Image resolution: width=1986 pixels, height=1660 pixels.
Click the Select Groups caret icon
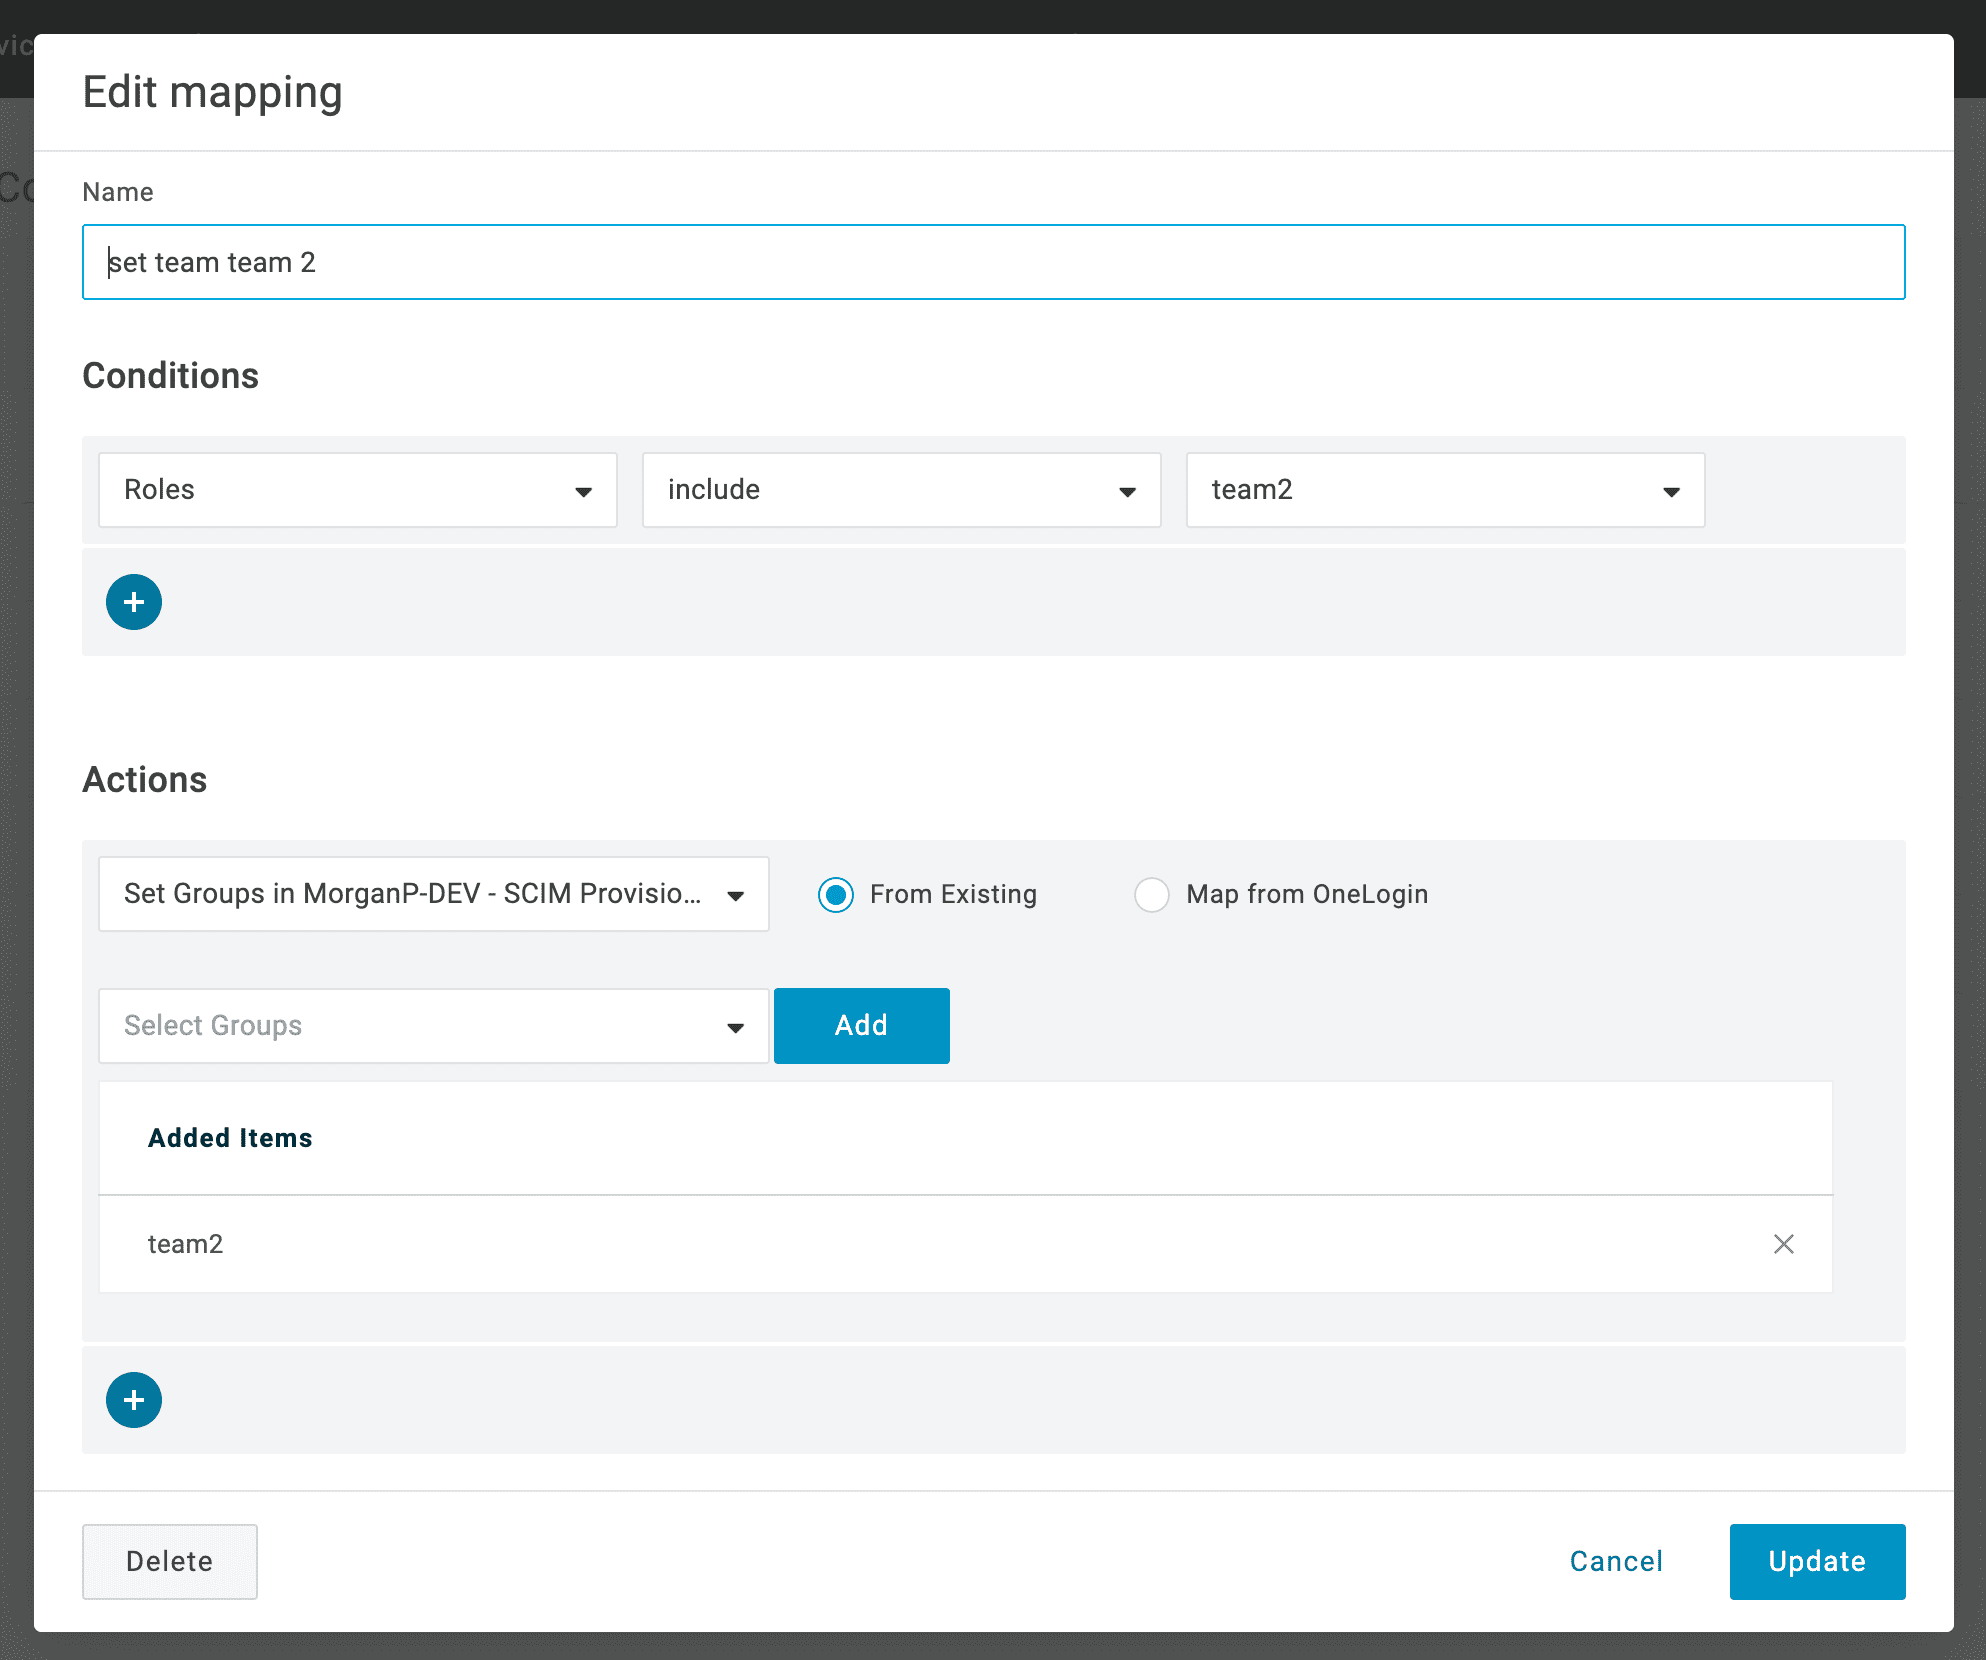[736, 1027]
